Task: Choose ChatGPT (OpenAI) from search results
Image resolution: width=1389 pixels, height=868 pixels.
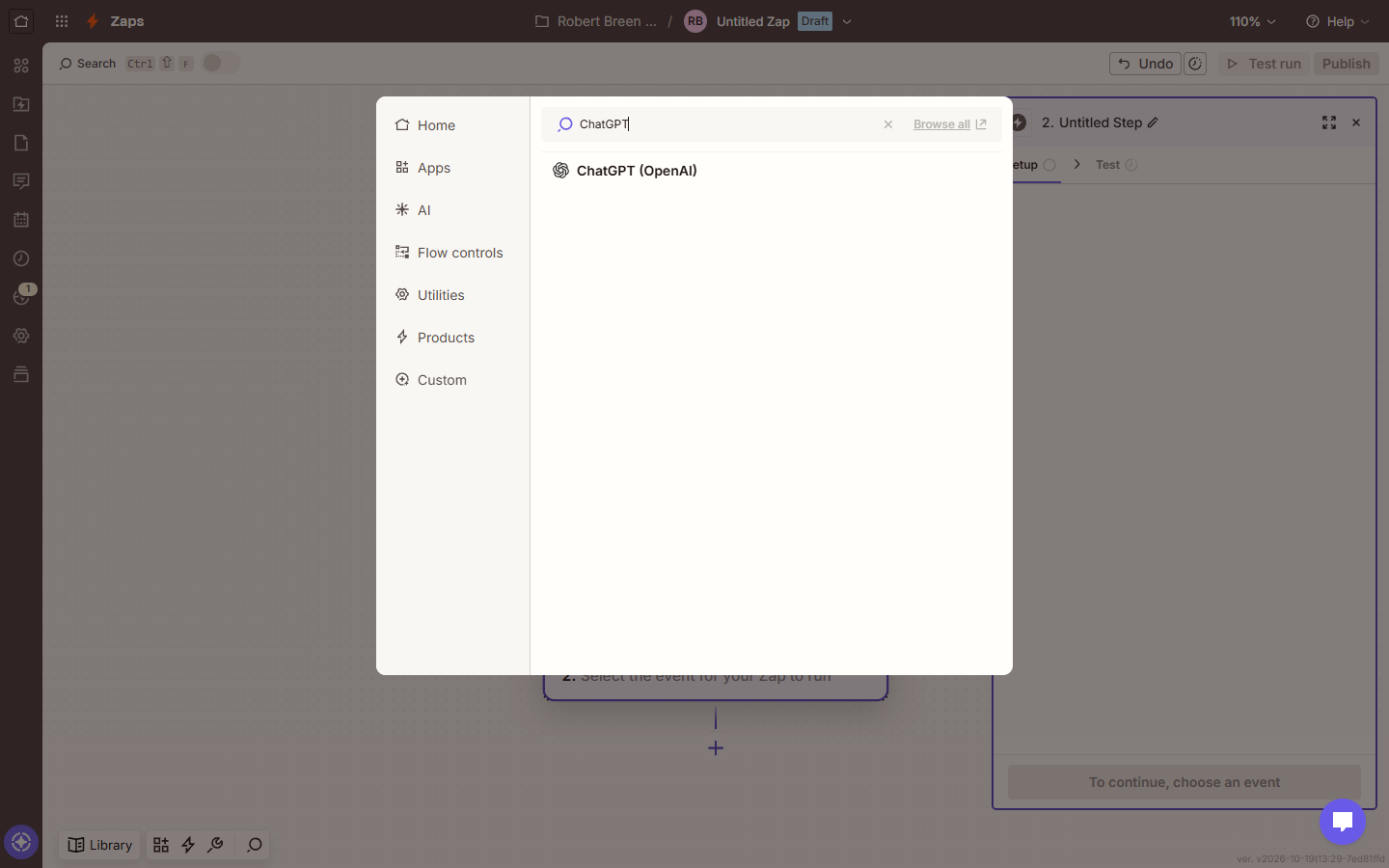Action: 625,171
